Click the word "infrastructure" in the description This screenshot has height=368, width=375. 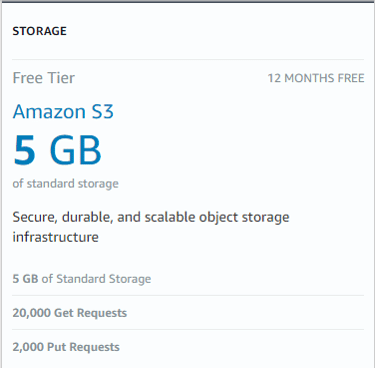[56, 237]
